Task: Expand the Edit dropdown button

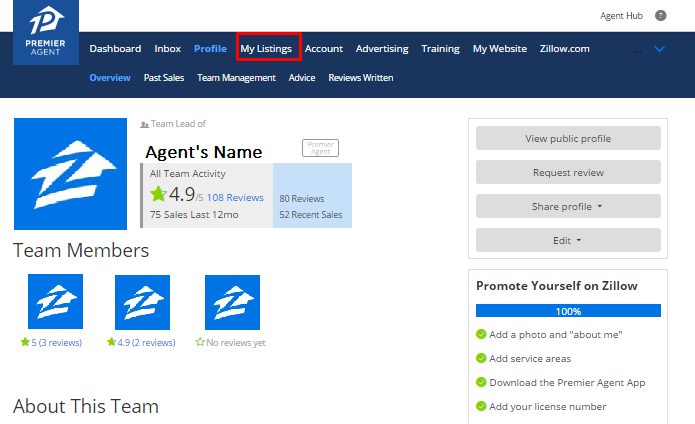Action: [568, 240]
